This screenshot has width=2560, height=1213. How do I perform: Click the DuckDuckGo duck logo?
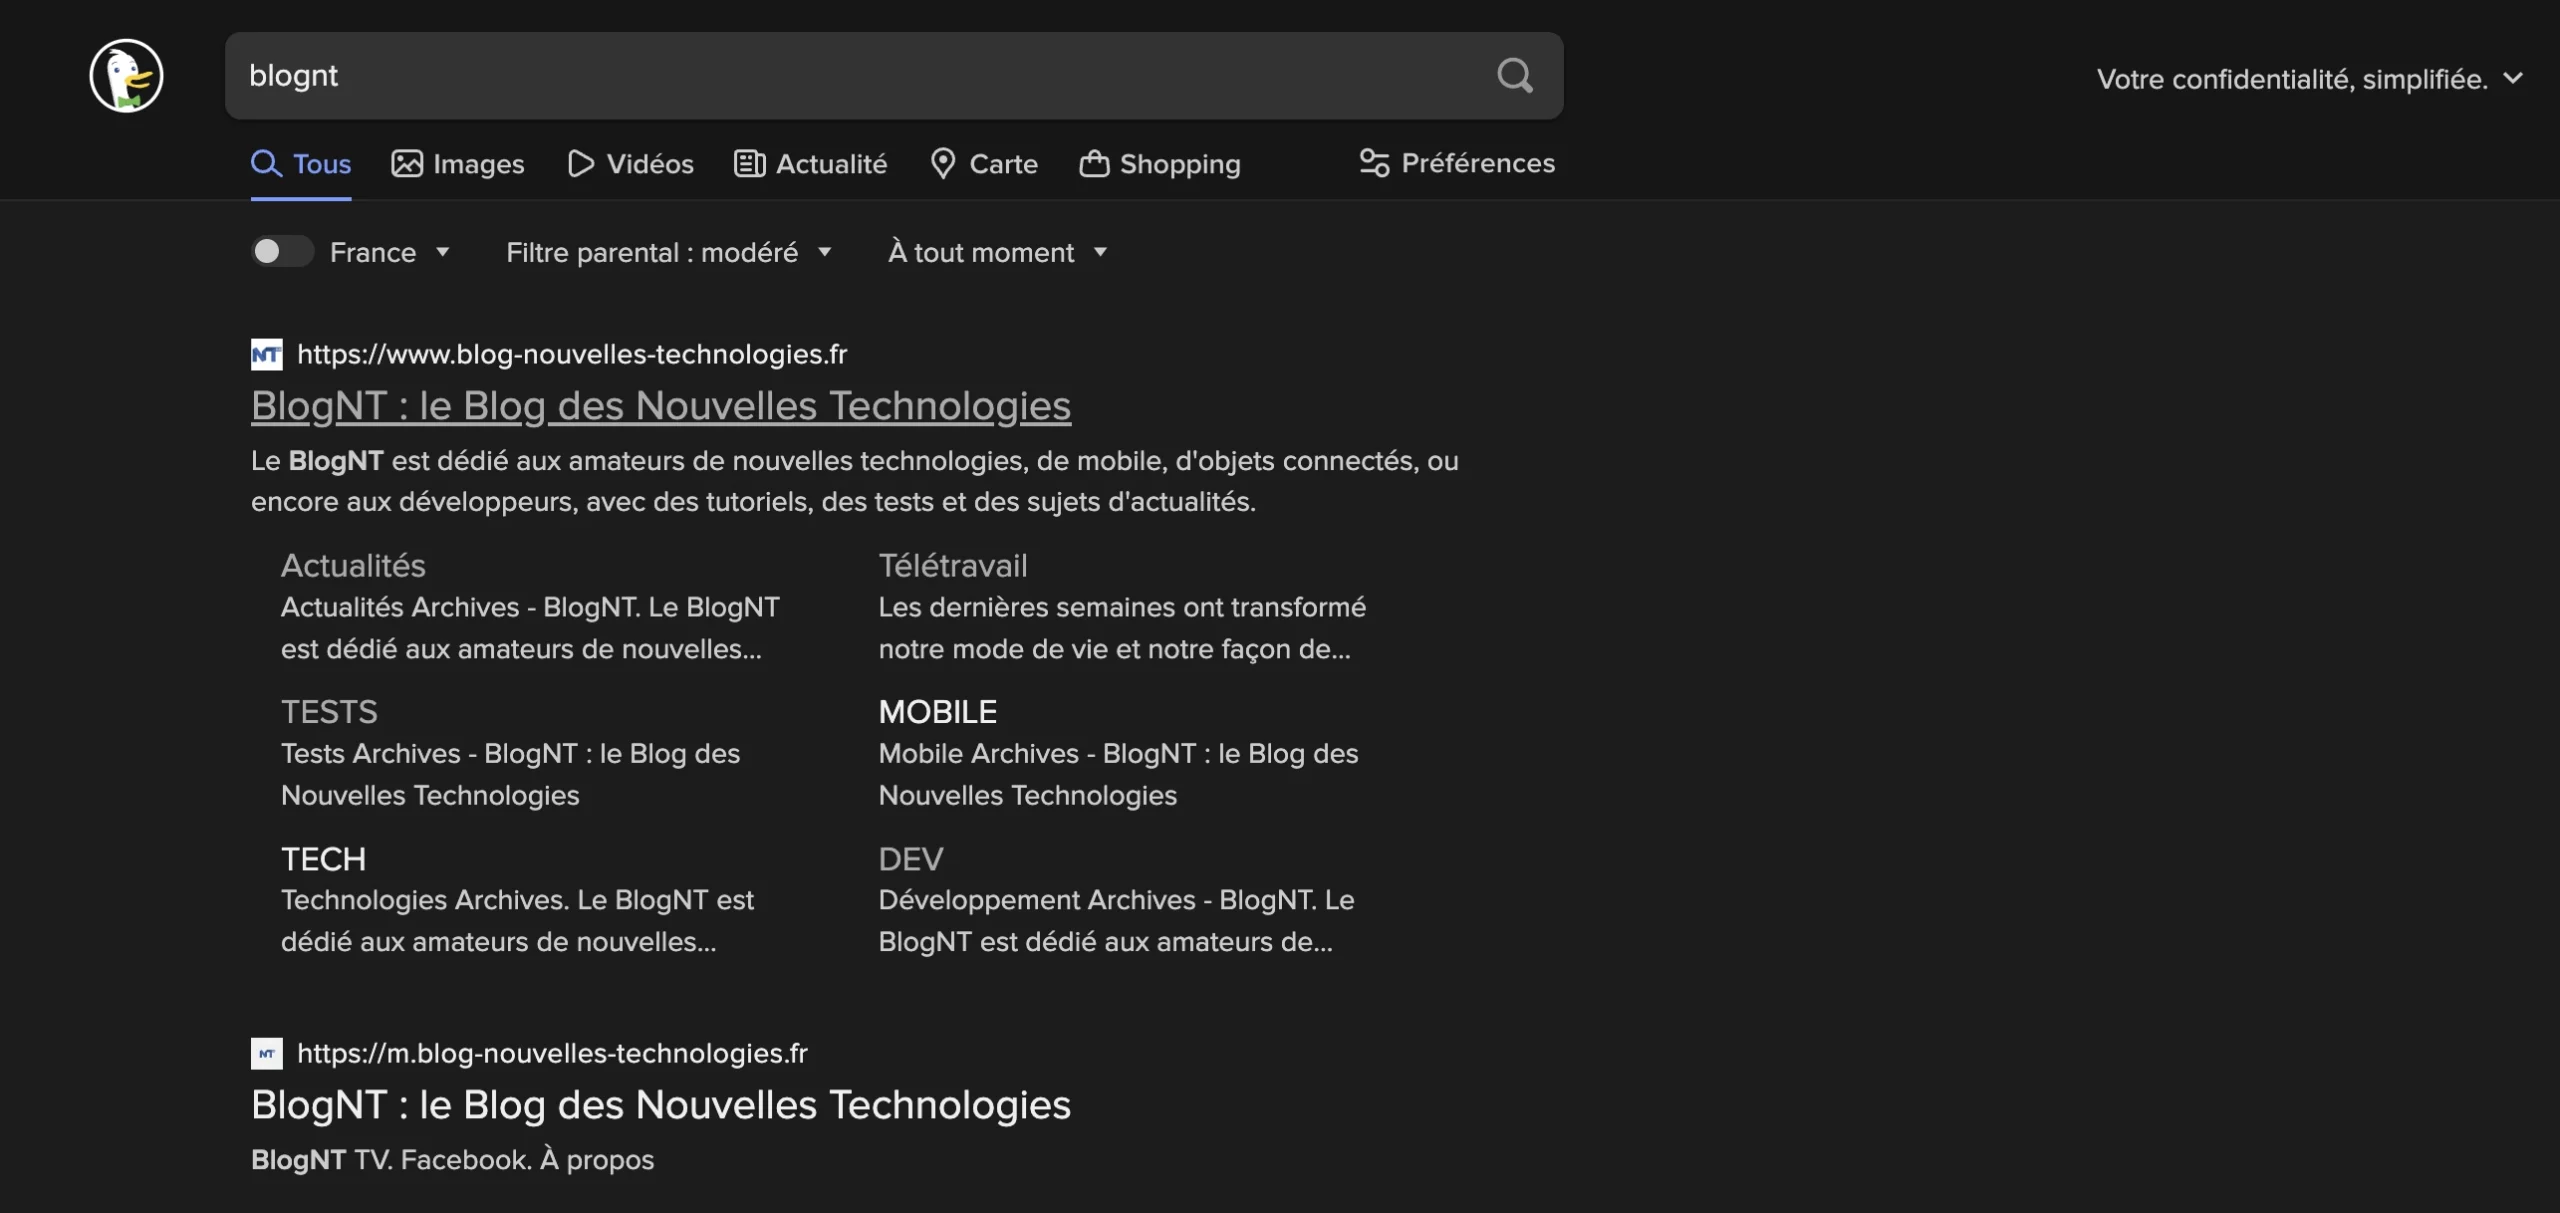pos(126,76)
